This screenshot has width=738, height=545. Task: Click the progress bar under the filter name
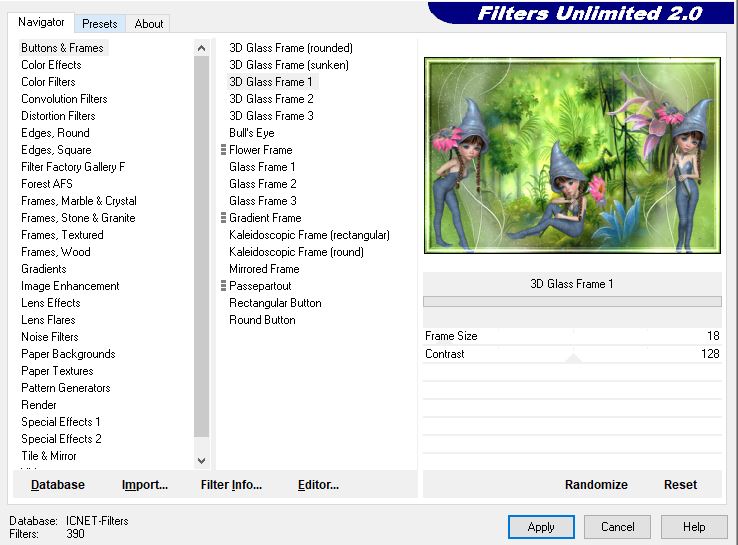coord(572,301)
